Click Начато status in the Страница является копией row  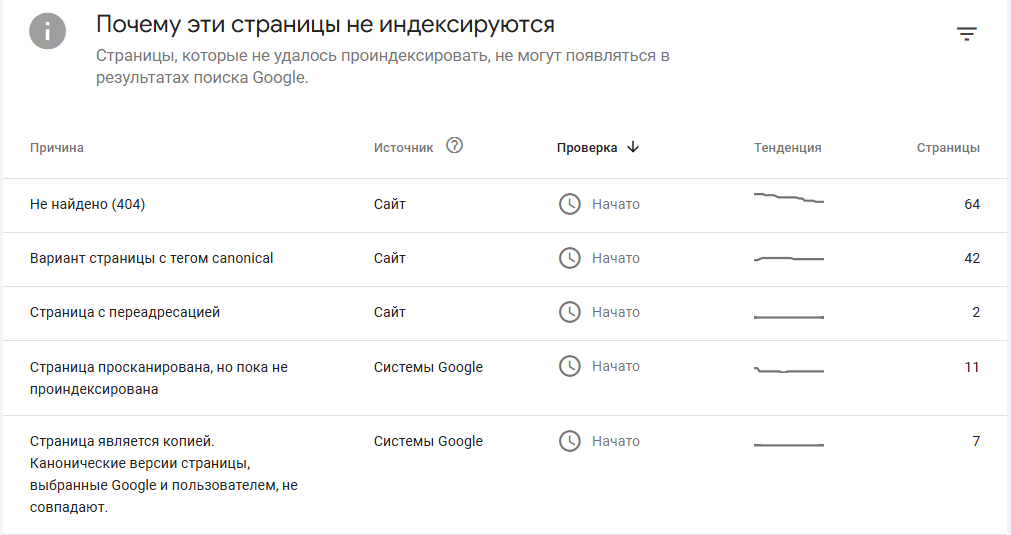click(x=616, y=442)
